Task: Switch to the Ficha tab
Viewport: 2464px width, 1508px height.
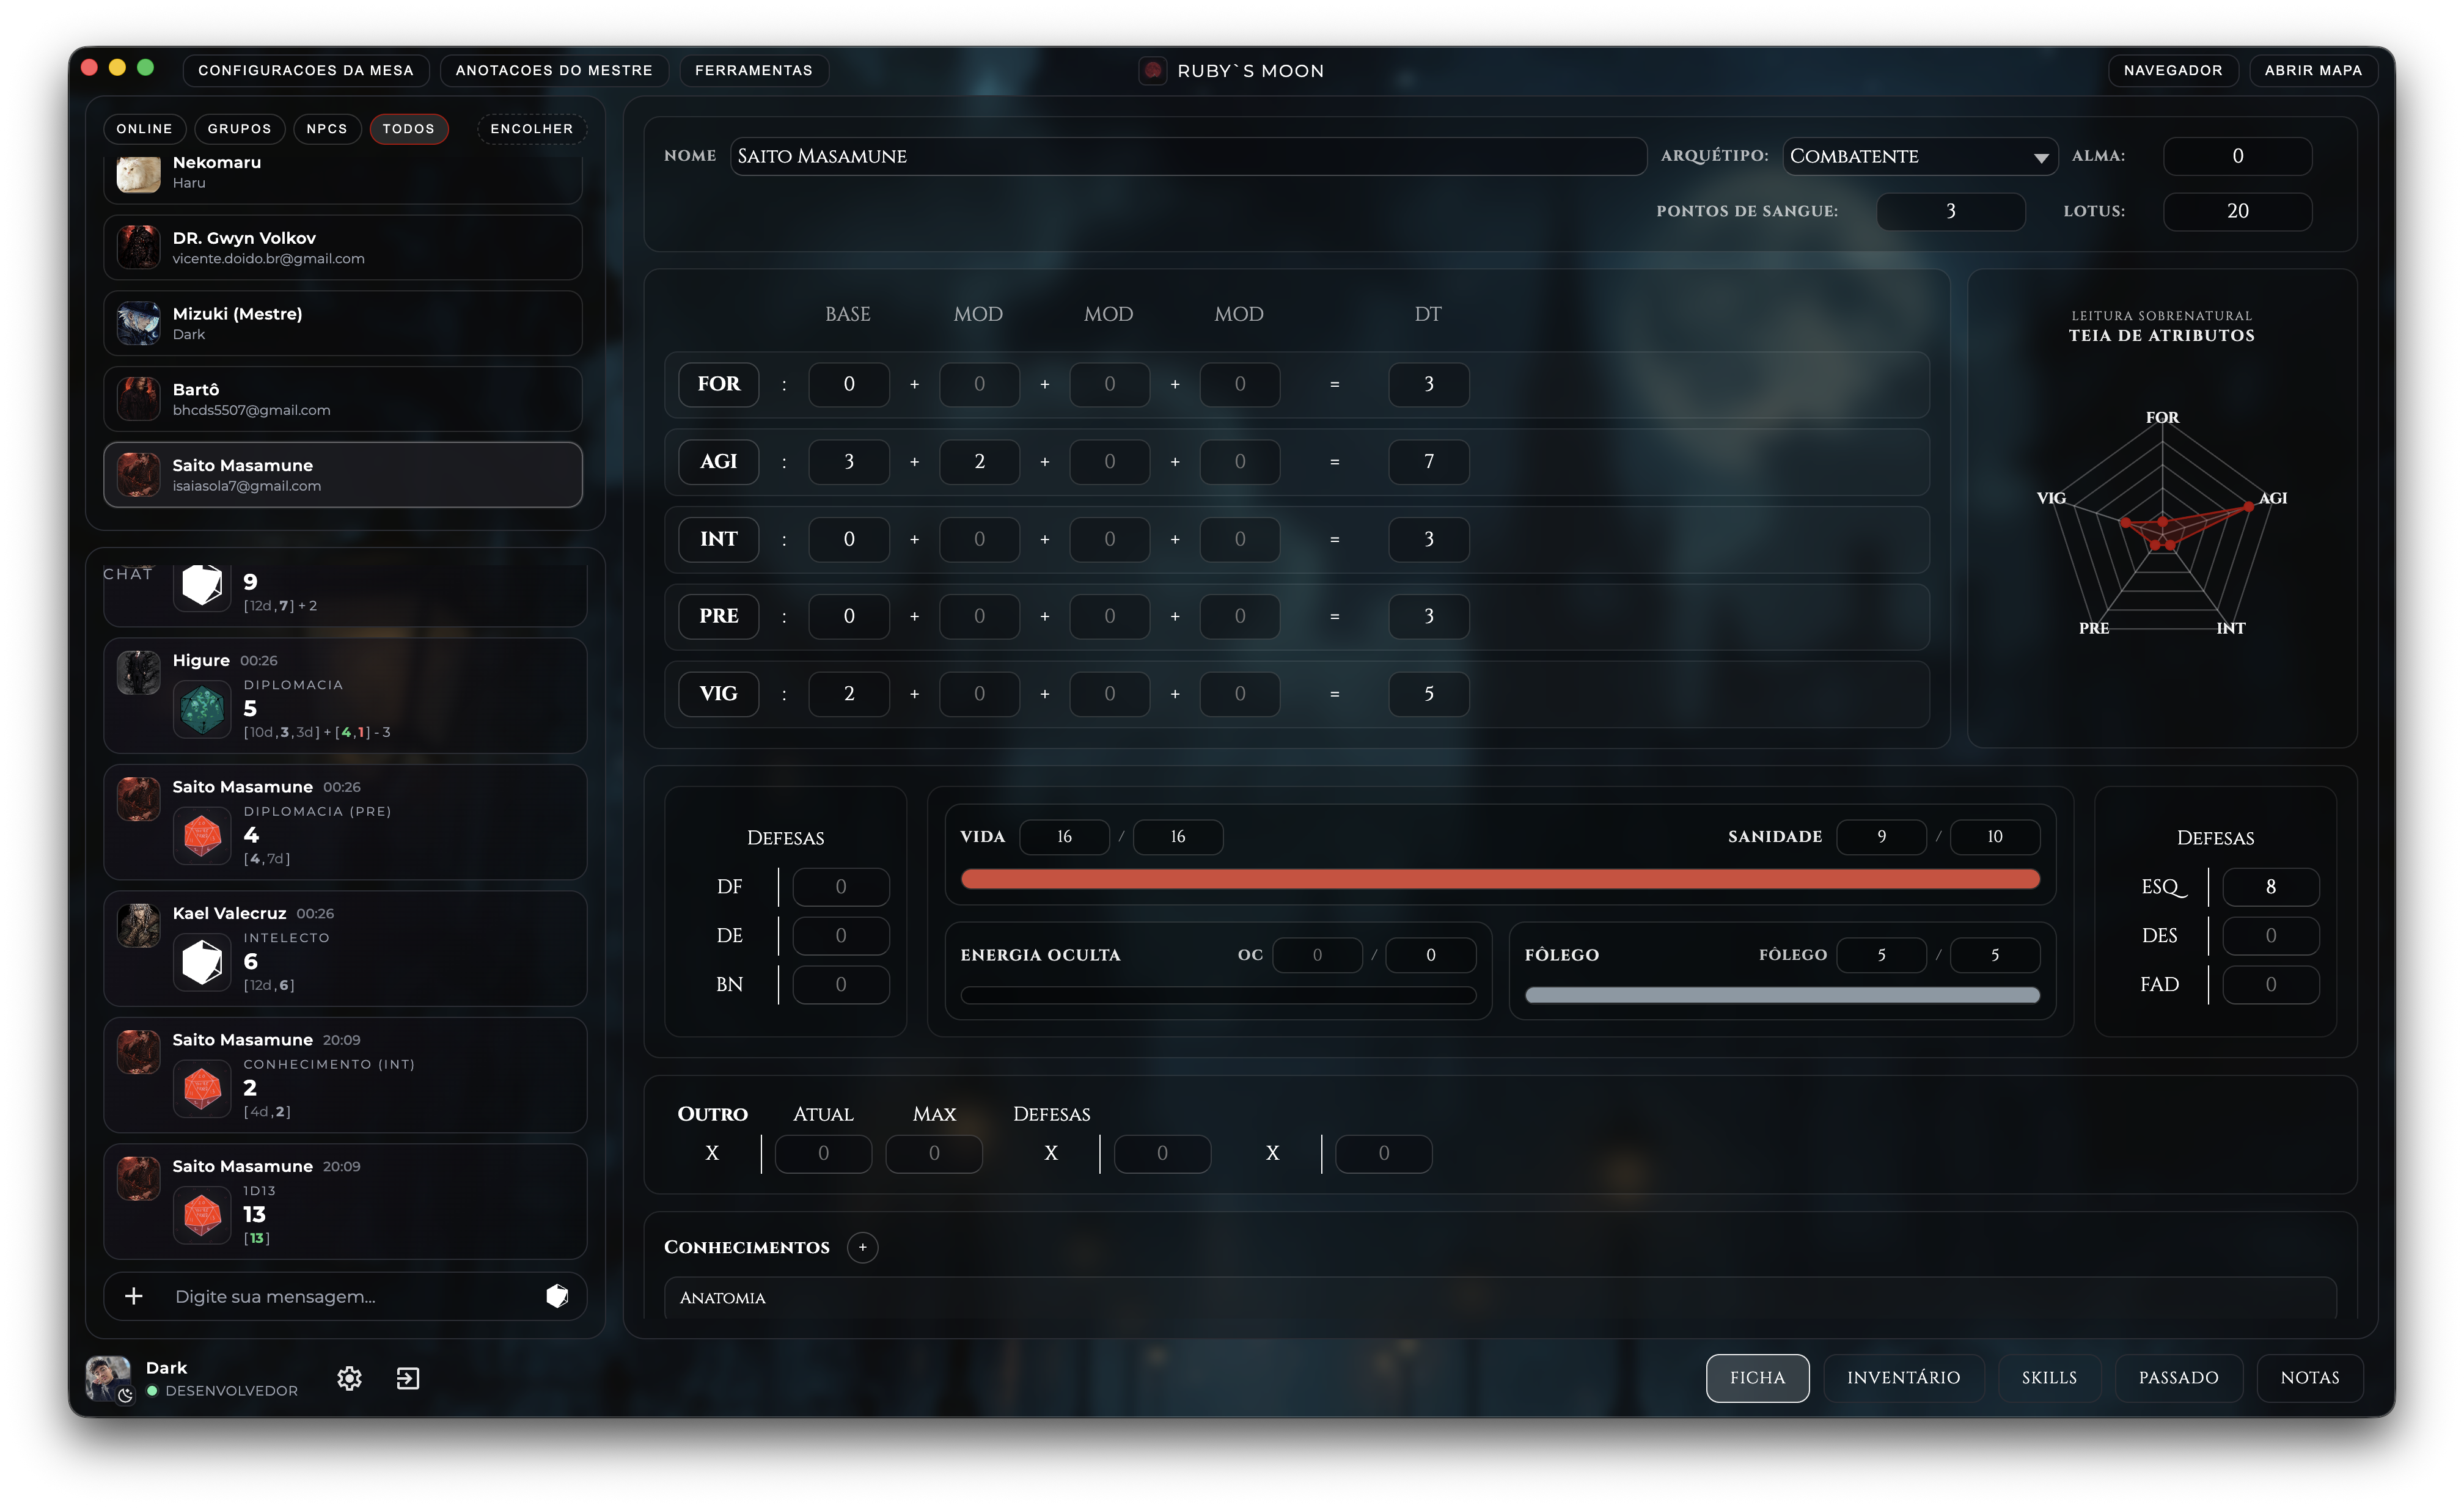Action: (x=1757, y=1377)
